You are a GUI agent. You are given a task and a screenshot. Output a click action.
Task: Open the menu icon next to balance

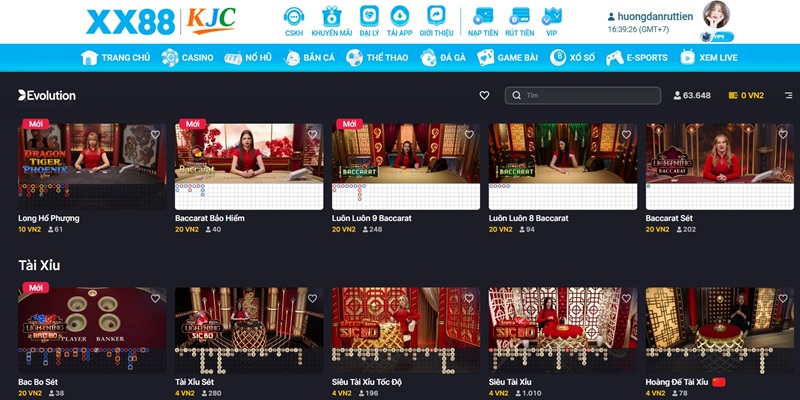click(x=788, y=96)
